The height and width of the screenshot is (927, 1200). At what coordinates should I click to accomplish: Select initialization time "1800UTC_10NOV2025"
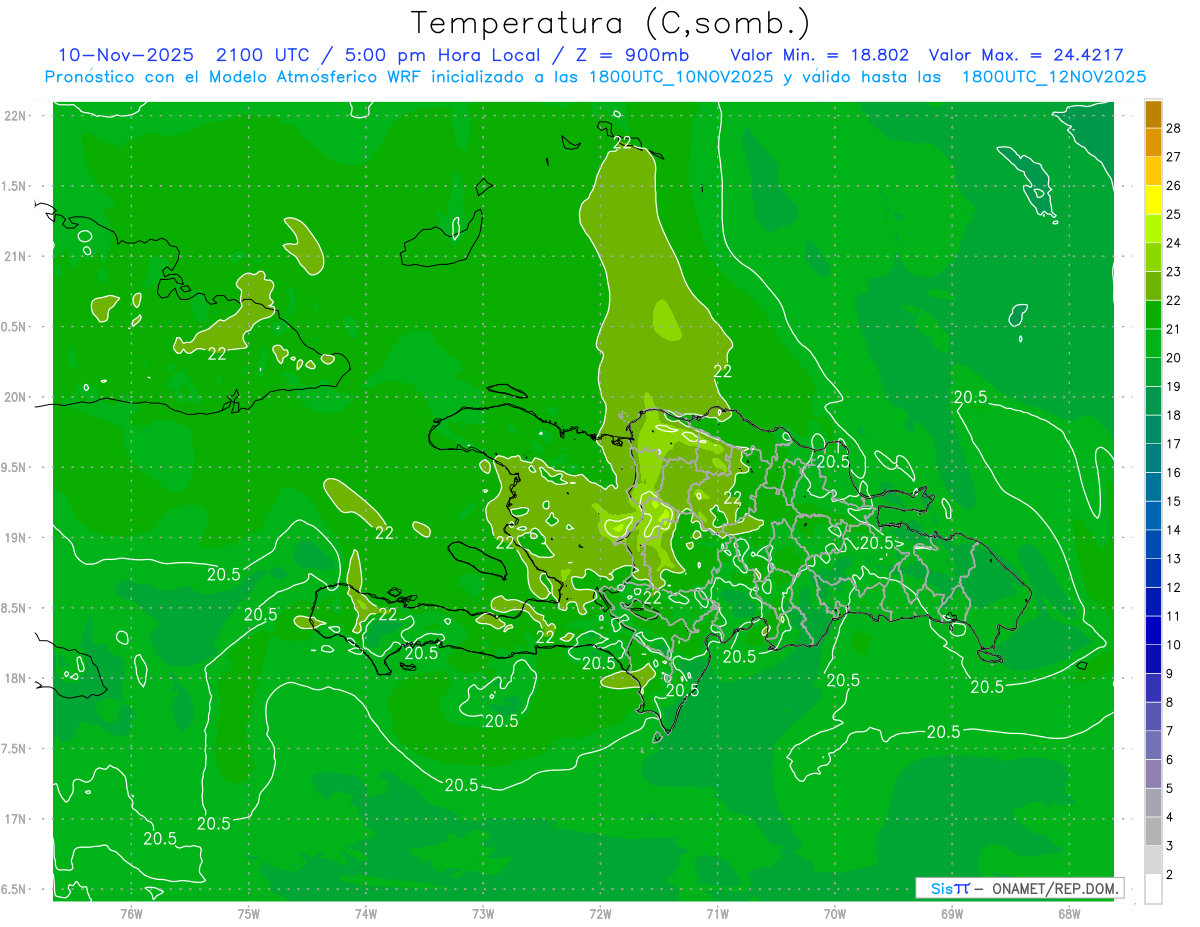(681, 77)
